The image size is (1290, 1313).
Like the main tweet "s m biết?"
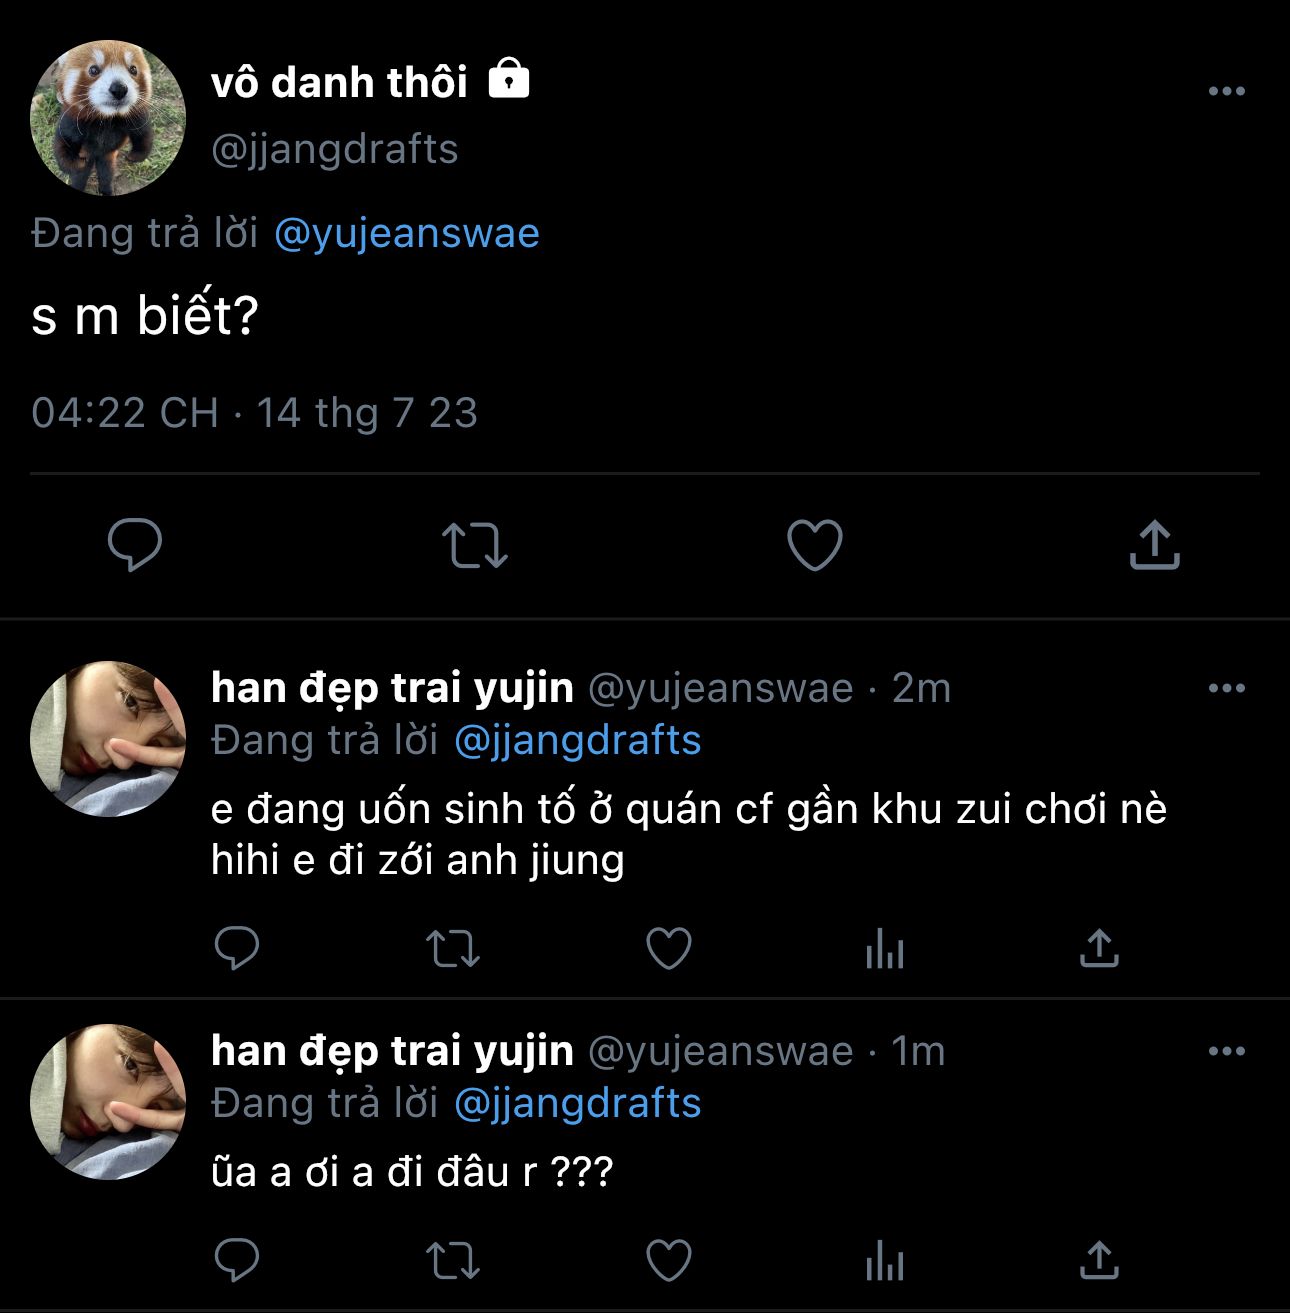click(x=815, y=545)
